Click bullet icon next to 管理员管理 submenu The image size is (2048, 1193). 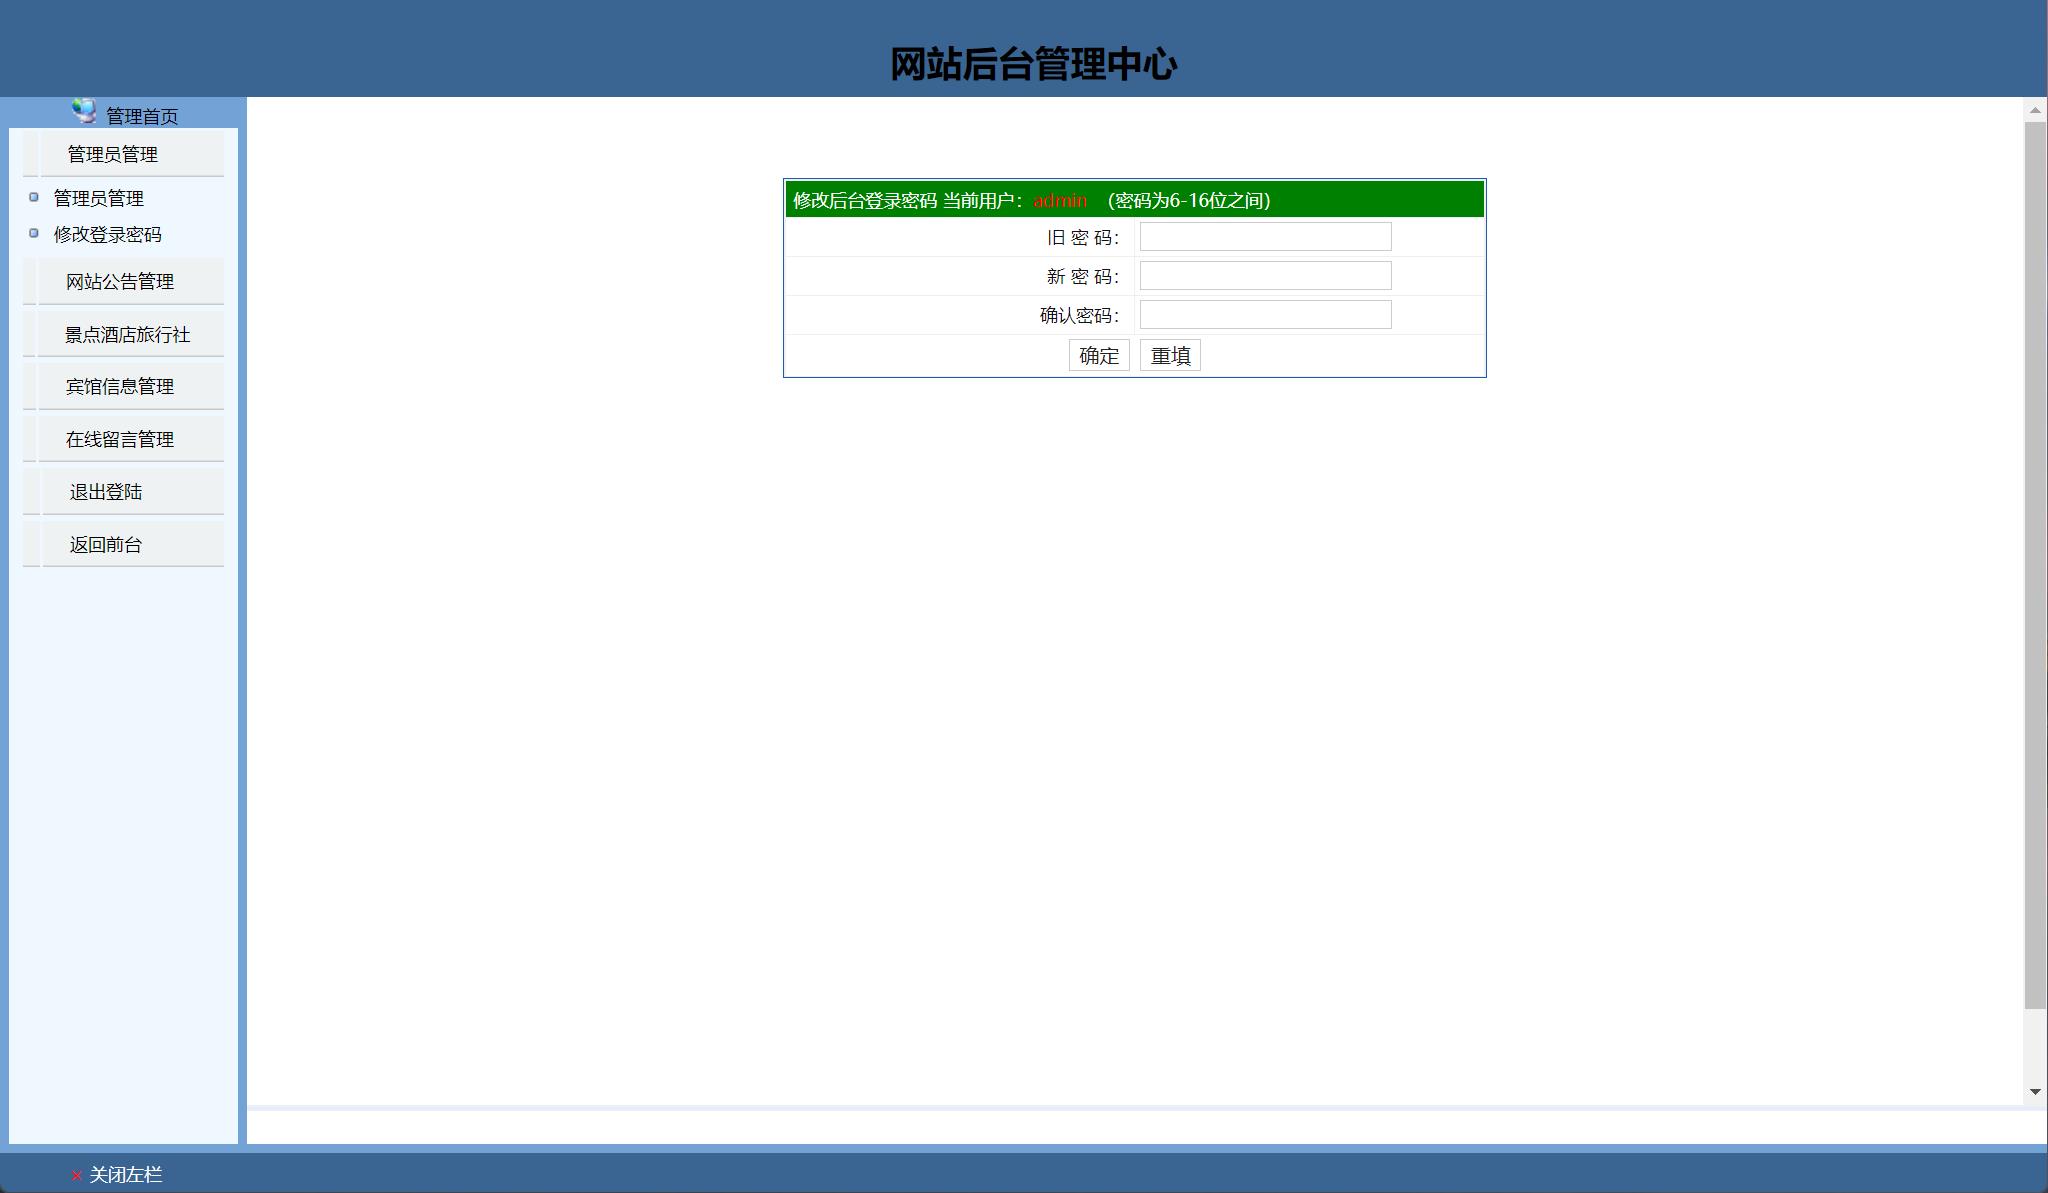click(x=34, y=197)
